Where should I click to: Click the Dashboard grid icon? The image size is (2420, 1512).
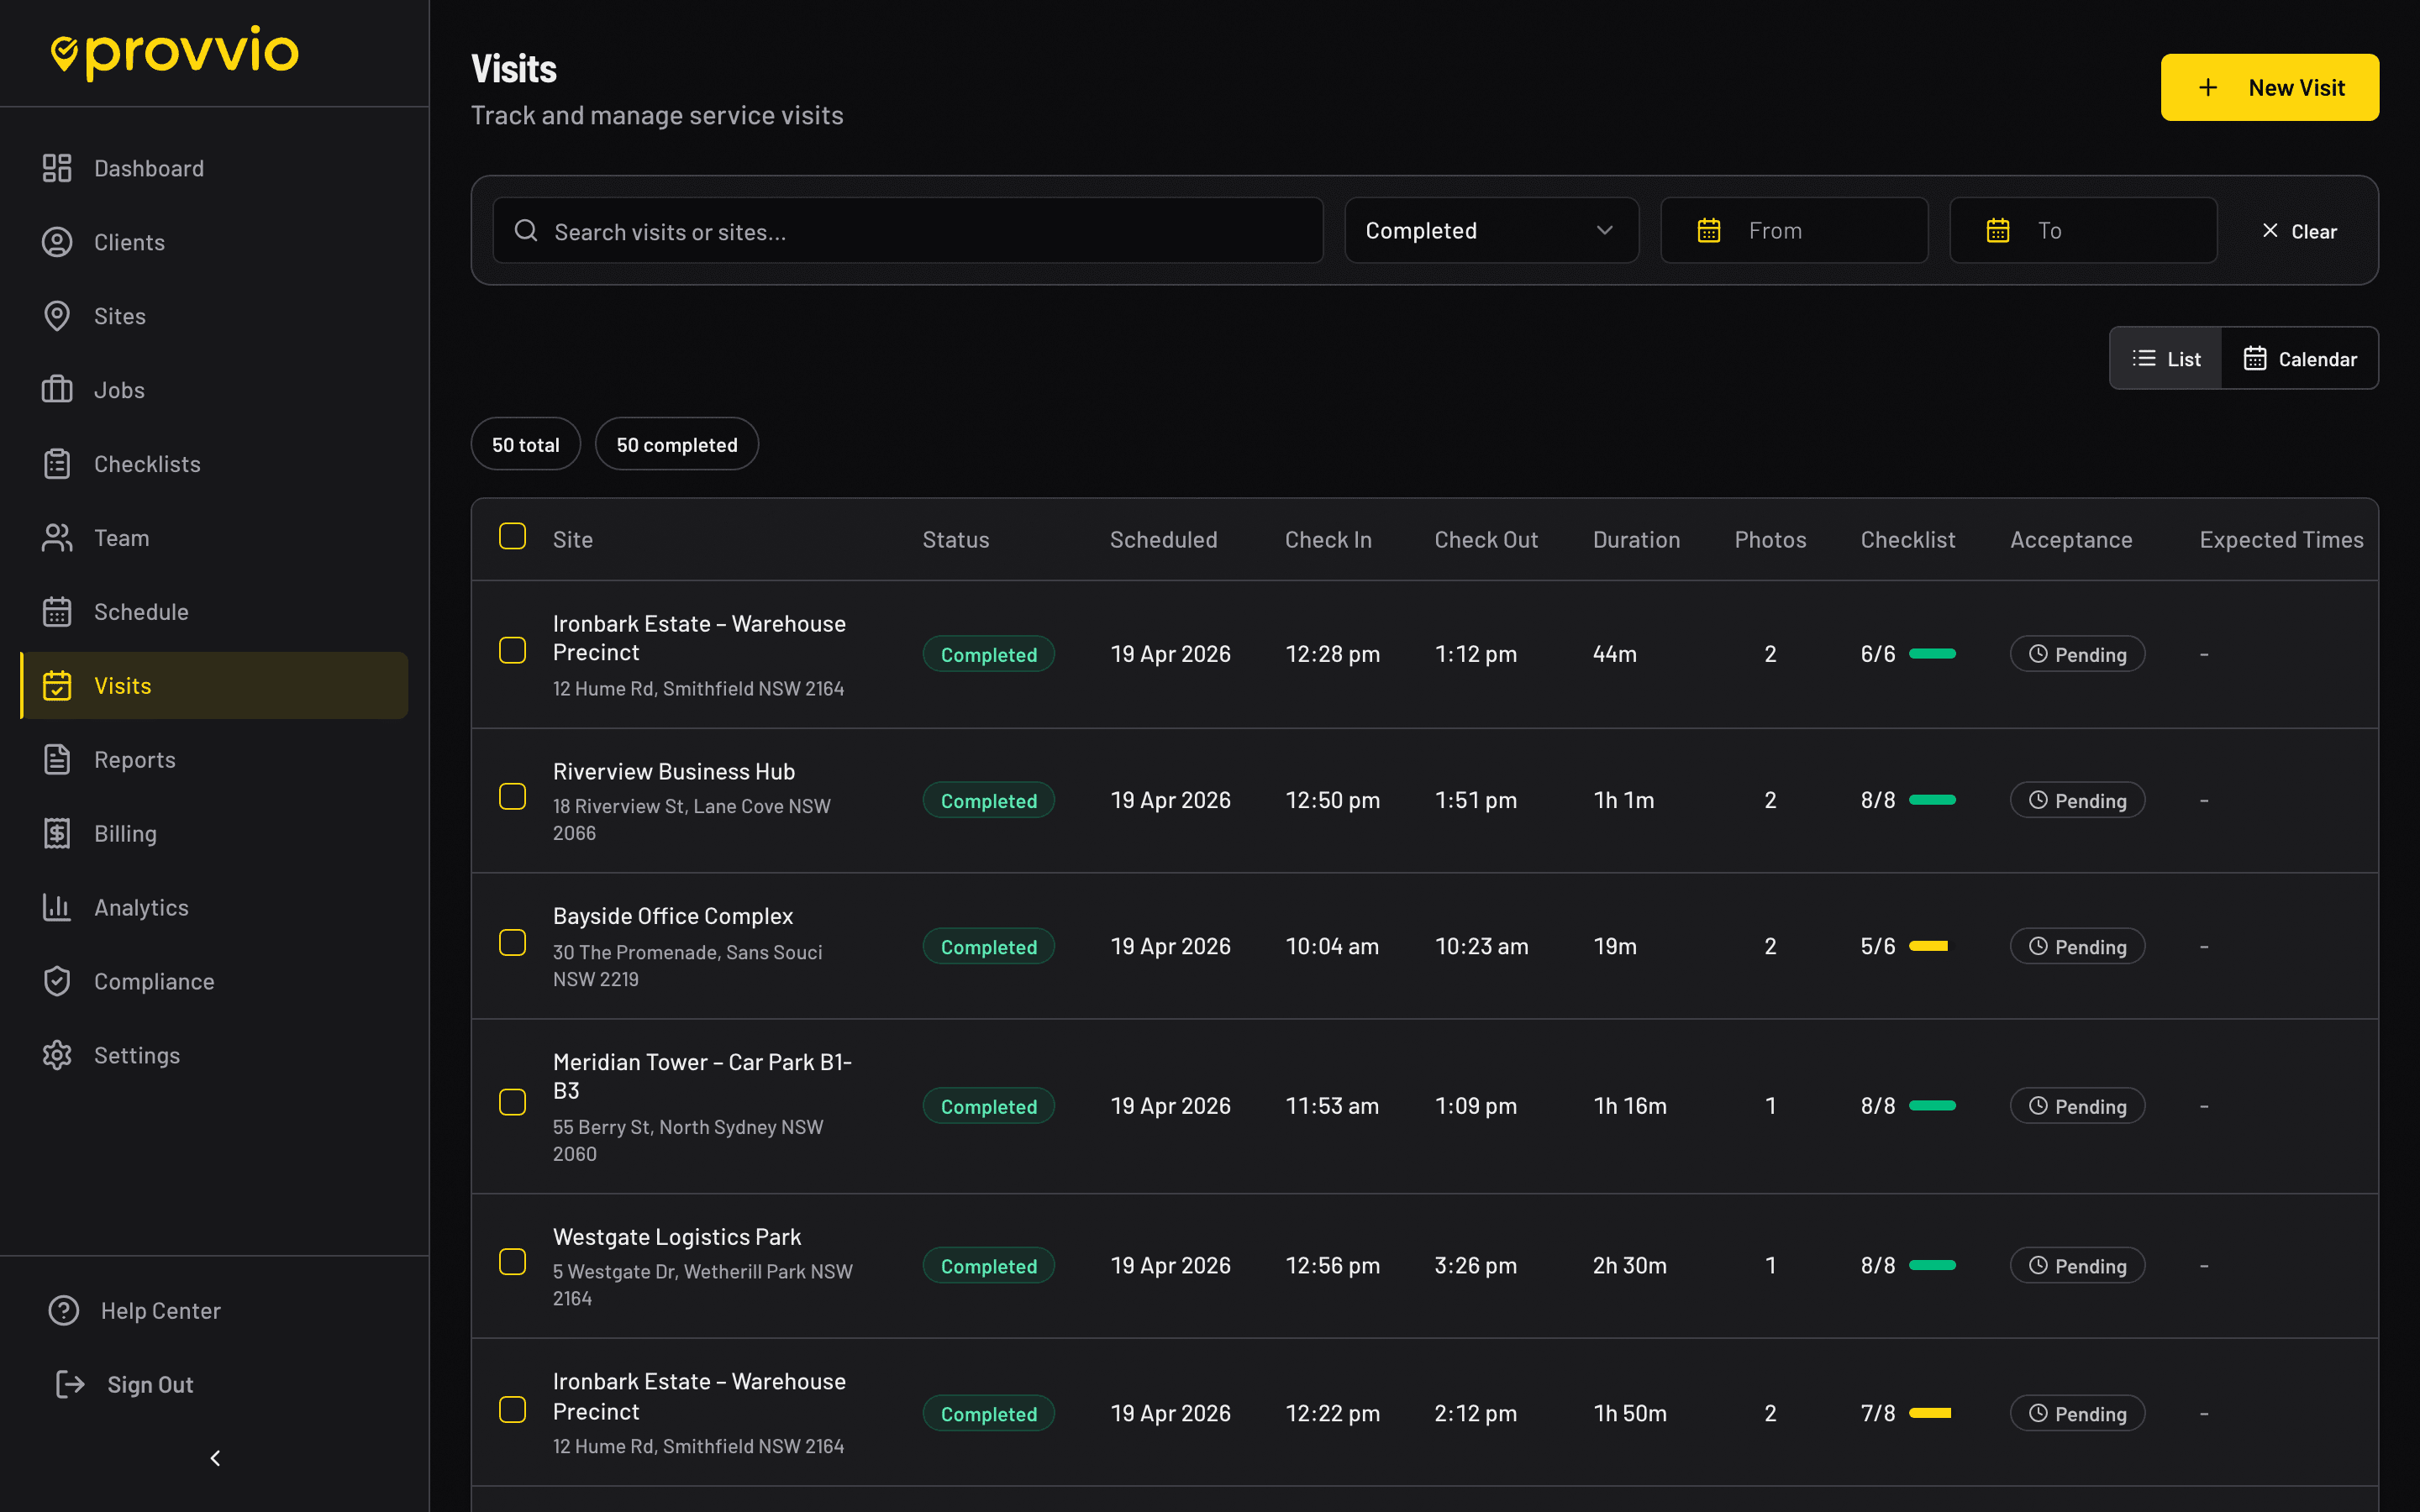pyautogui.click(x=57, y=168)
